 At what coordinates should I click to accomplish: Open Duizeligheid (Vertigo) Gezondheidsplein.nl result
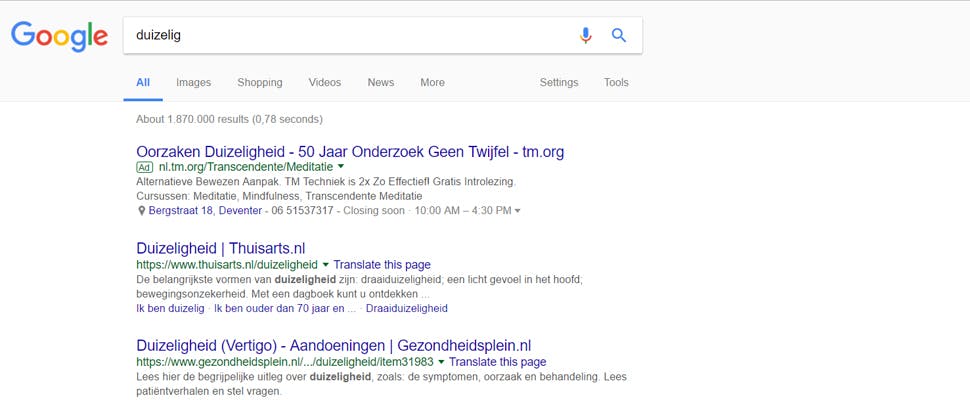point(333,346)
